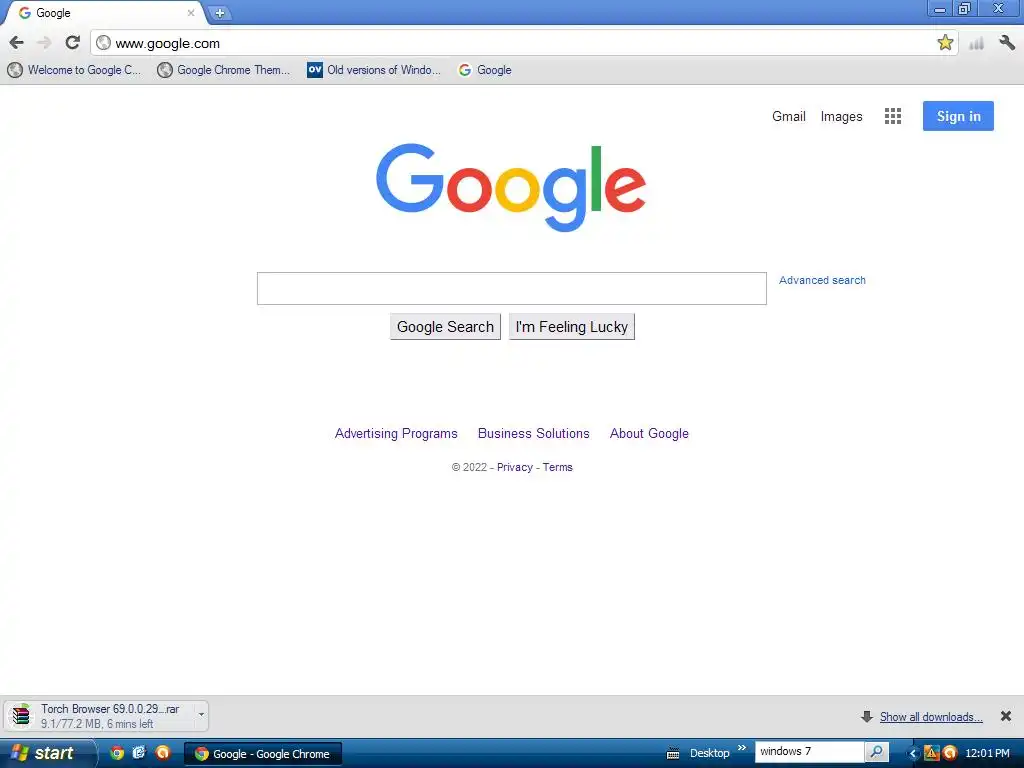
Task: Open the wrench settings menu
Action: pos(1006,43)
